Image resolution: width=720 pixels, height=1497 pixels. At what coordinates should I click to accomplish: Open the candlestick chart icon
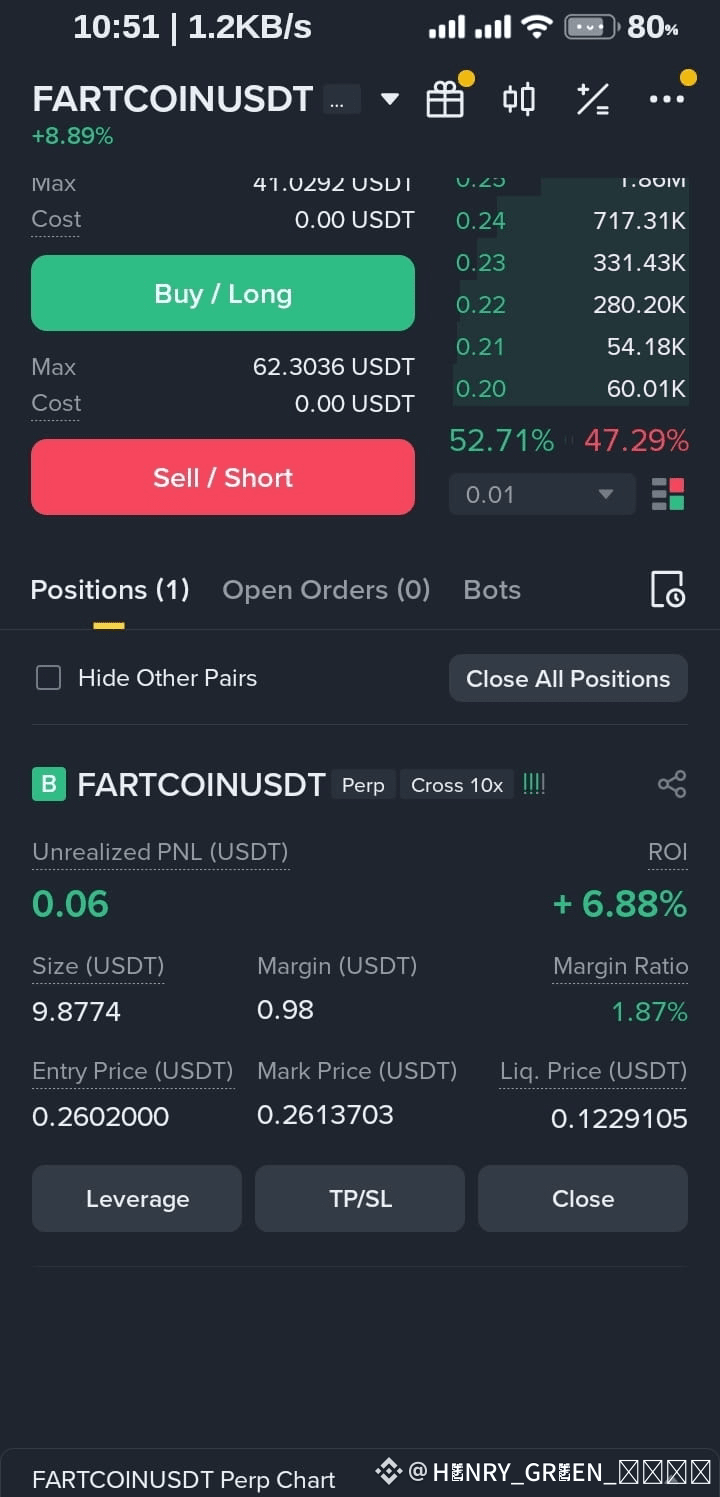[519, 99]
